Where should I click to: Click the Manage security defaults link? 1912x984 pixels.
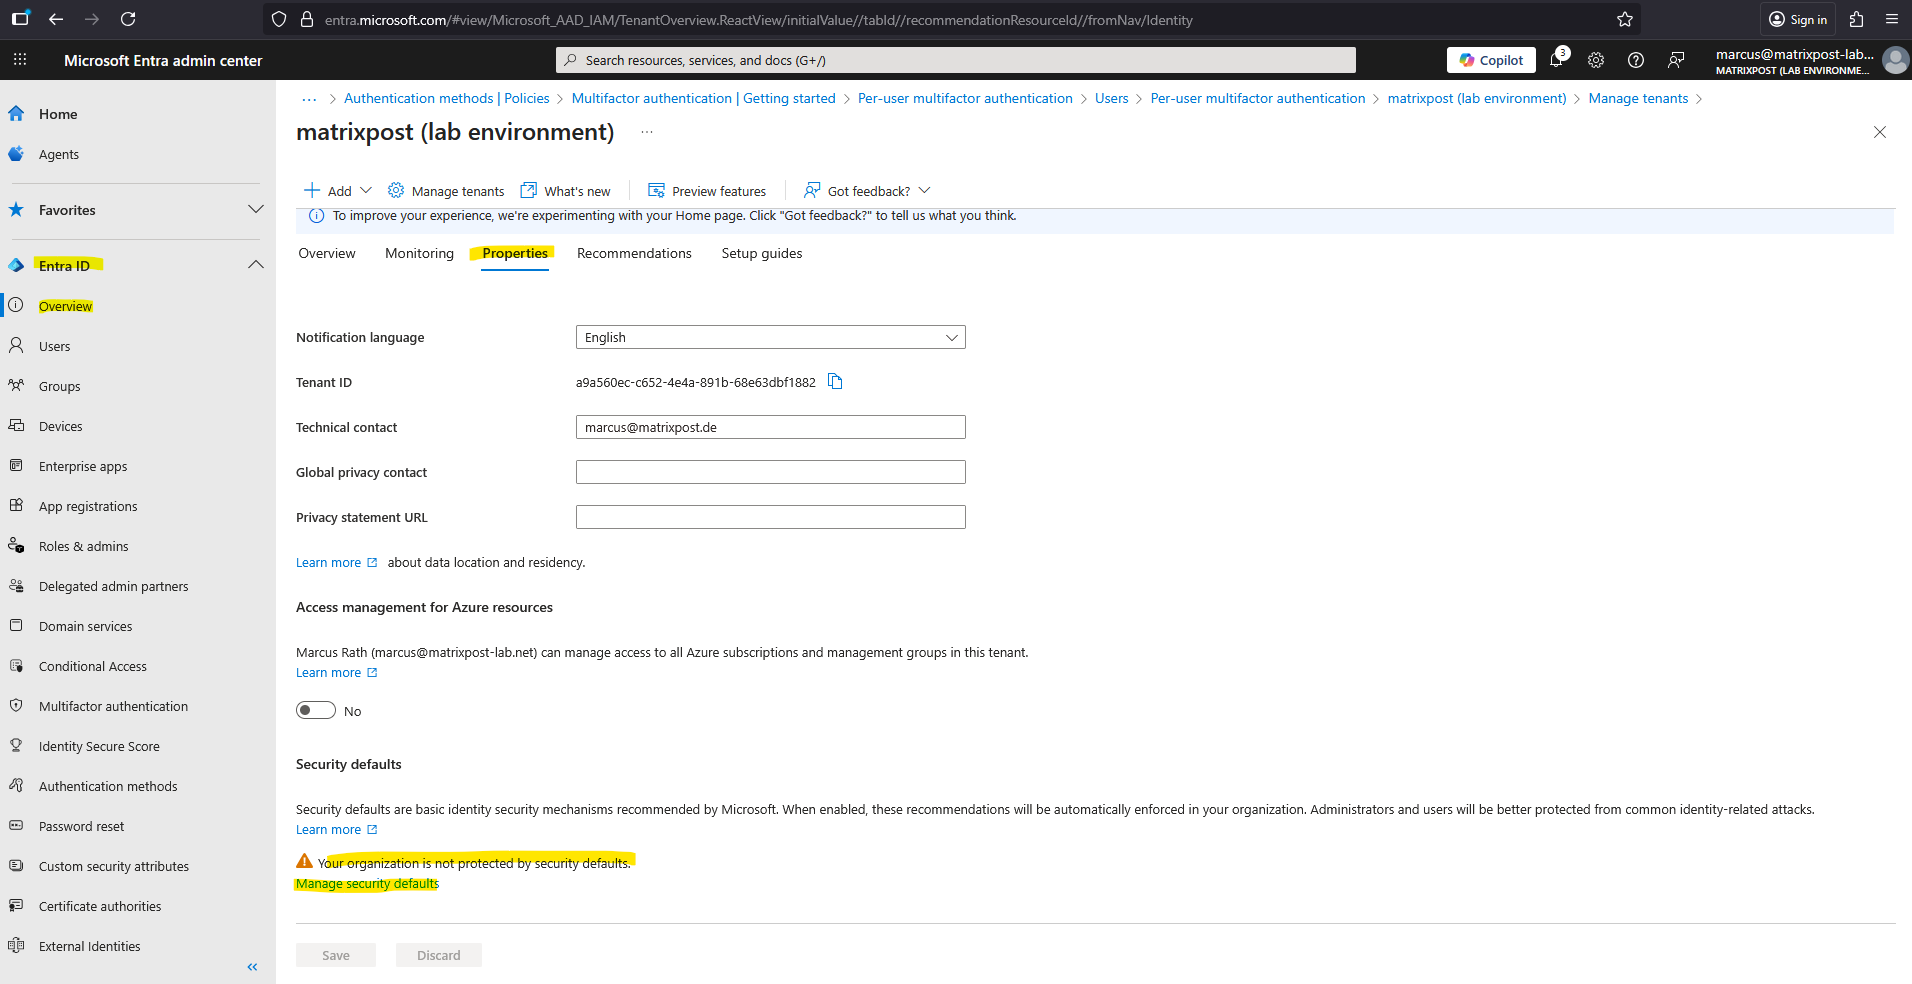[367, 884]
